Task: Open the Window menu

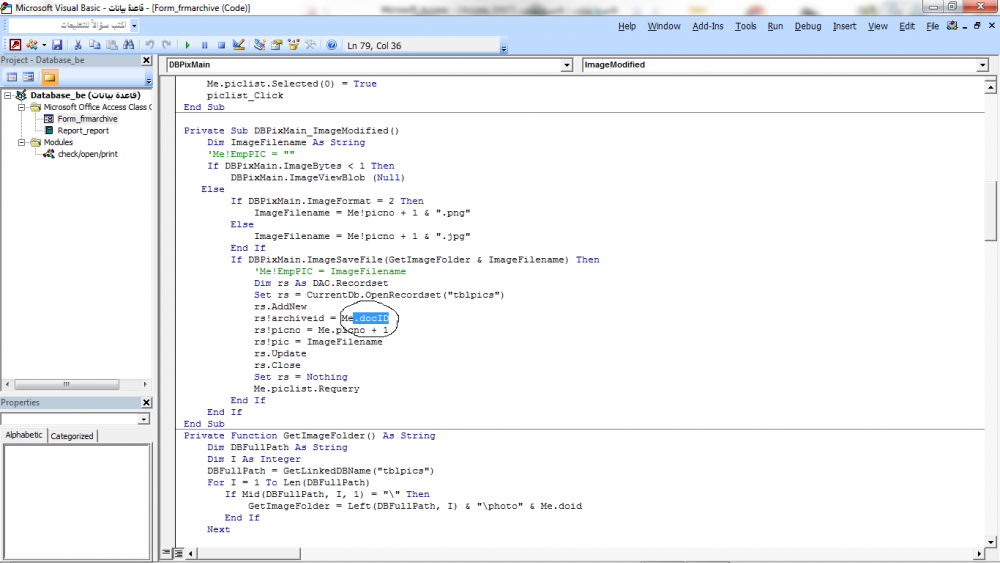Action: (664, 26)
